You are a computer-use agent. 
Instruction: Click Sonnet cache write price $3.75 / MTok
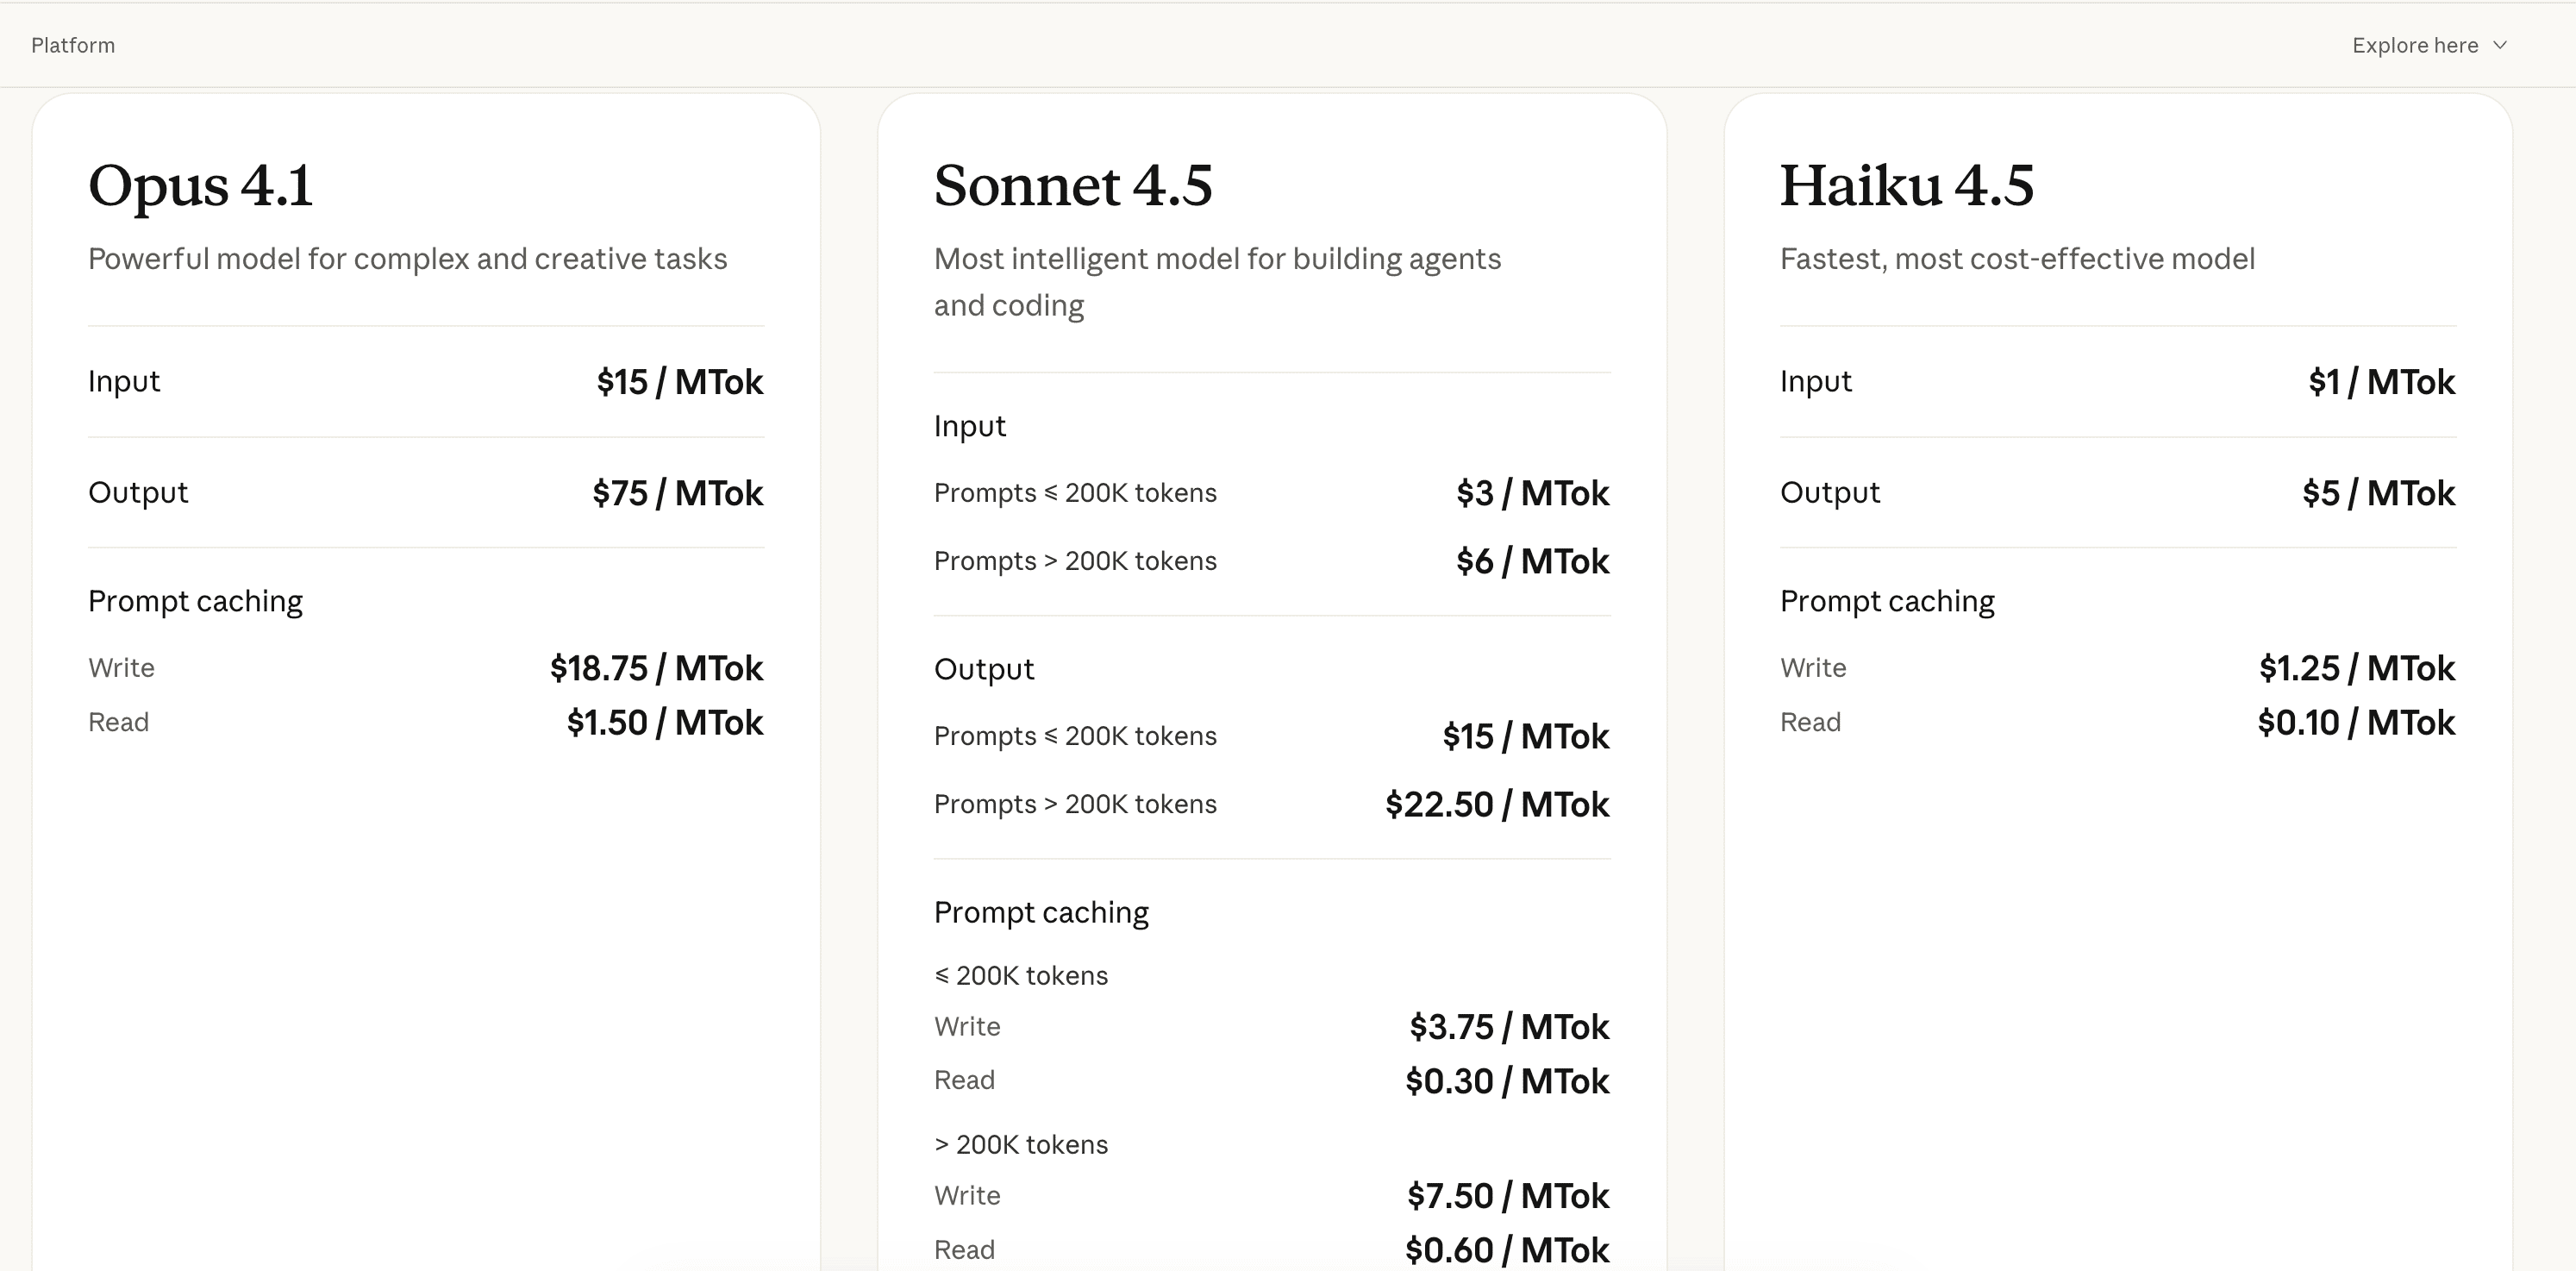click(1508, 1027)
